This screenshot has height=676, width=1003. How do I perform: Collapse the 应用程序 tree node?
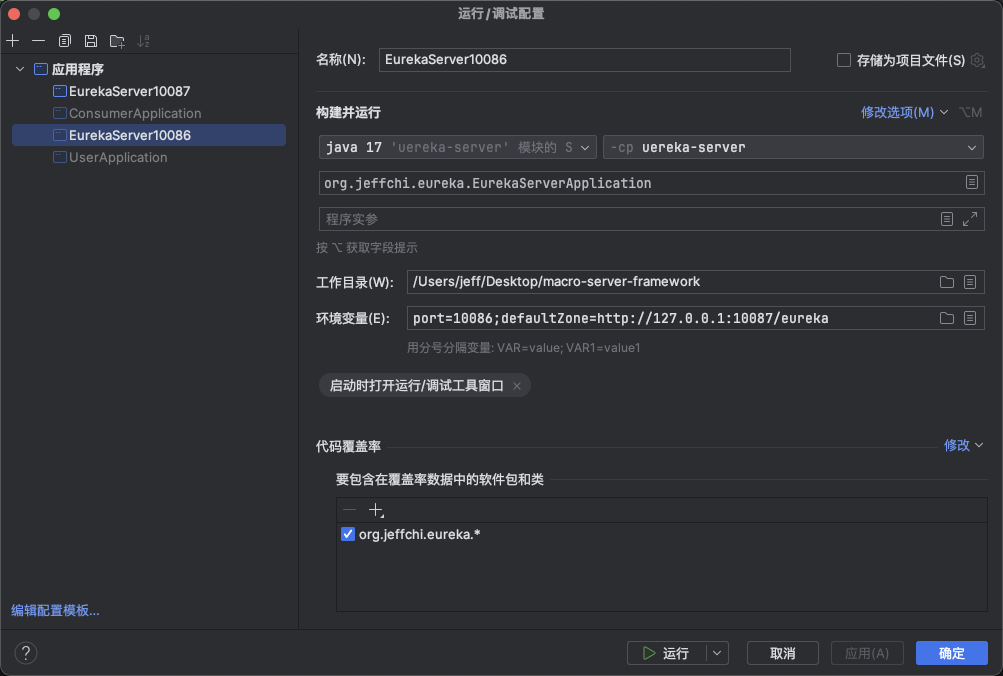click(21, 70)
